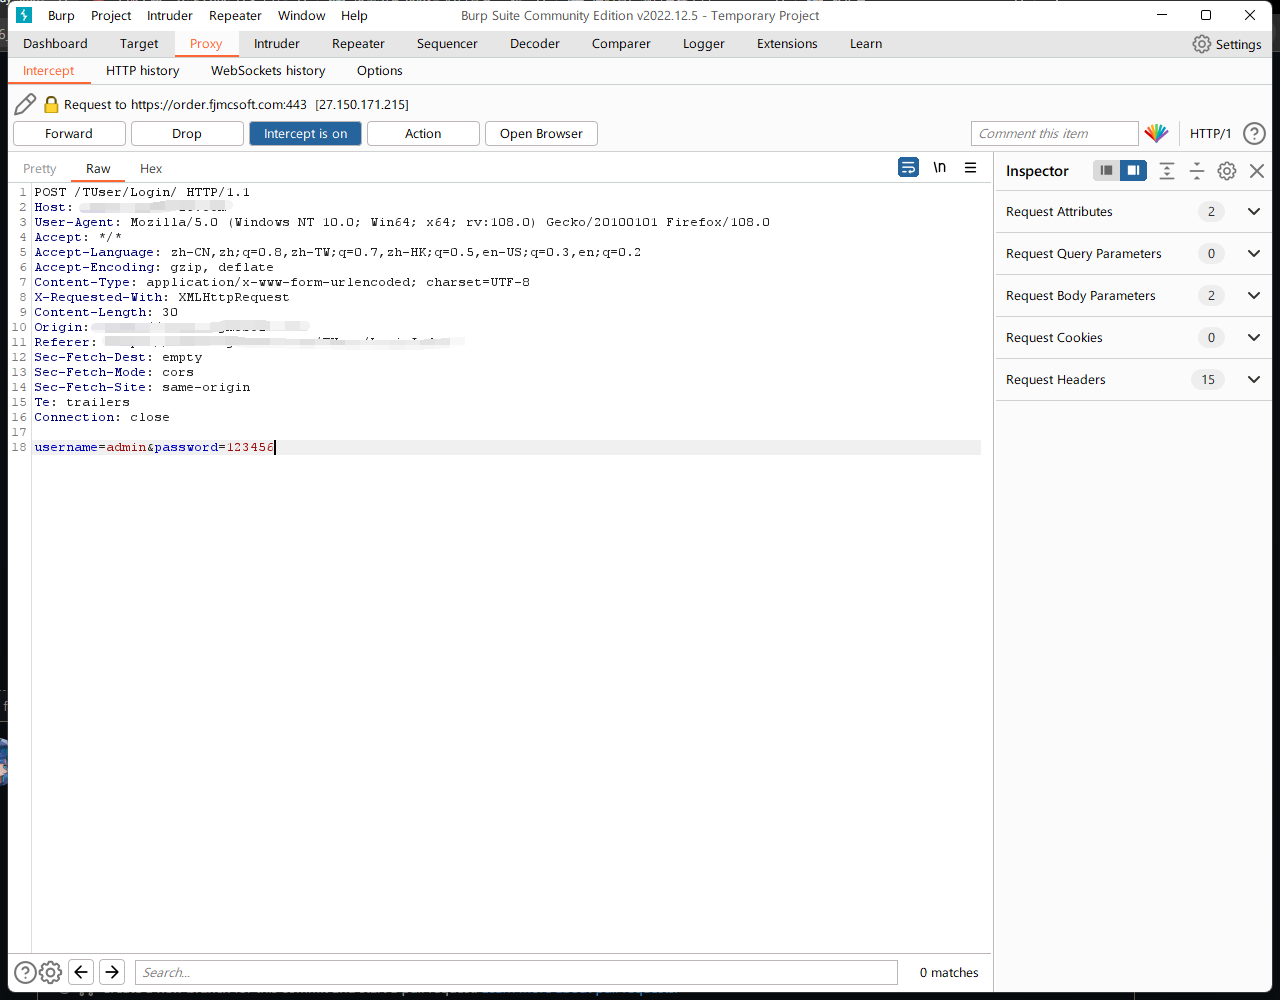Click the padlock TLS icon
This screenshot has width=1280, height=1000.
pos(51,104)
